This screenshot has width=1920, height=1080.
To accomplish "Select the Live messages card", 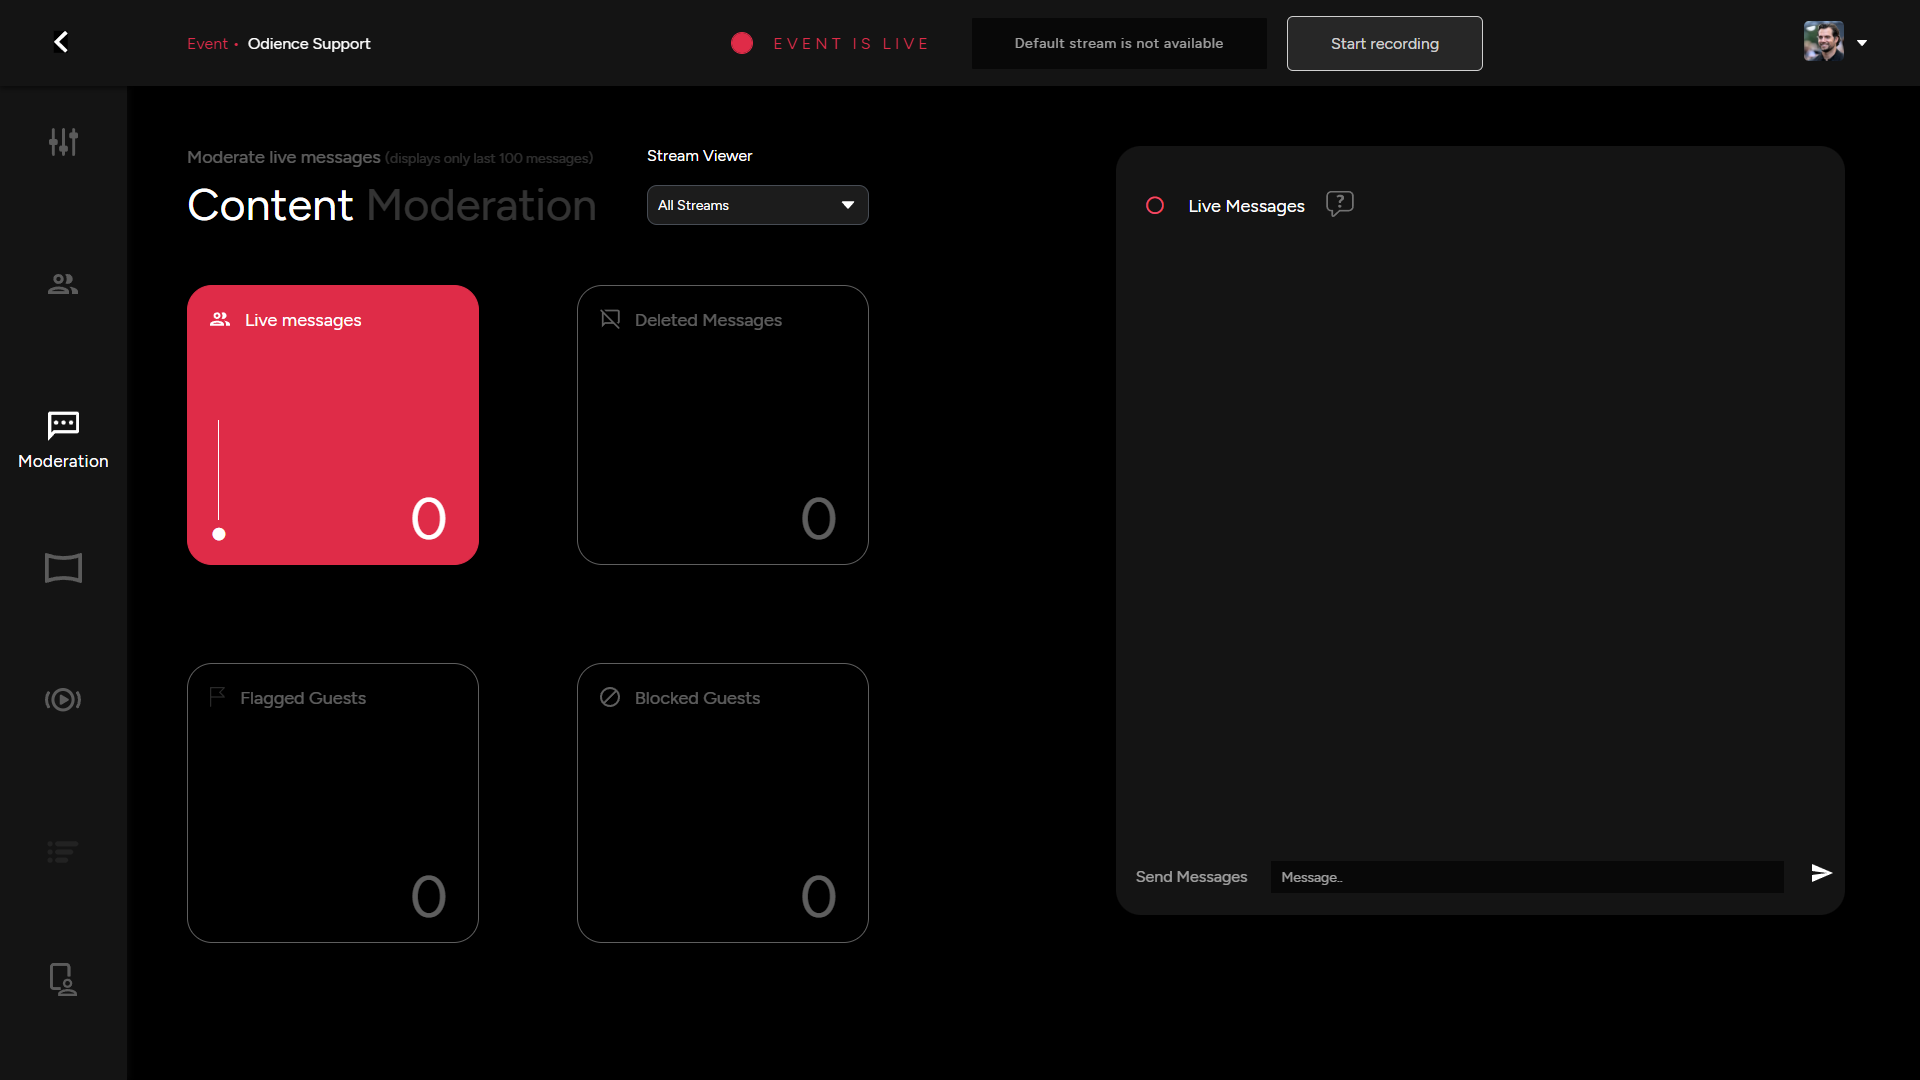I will (332, 425).
